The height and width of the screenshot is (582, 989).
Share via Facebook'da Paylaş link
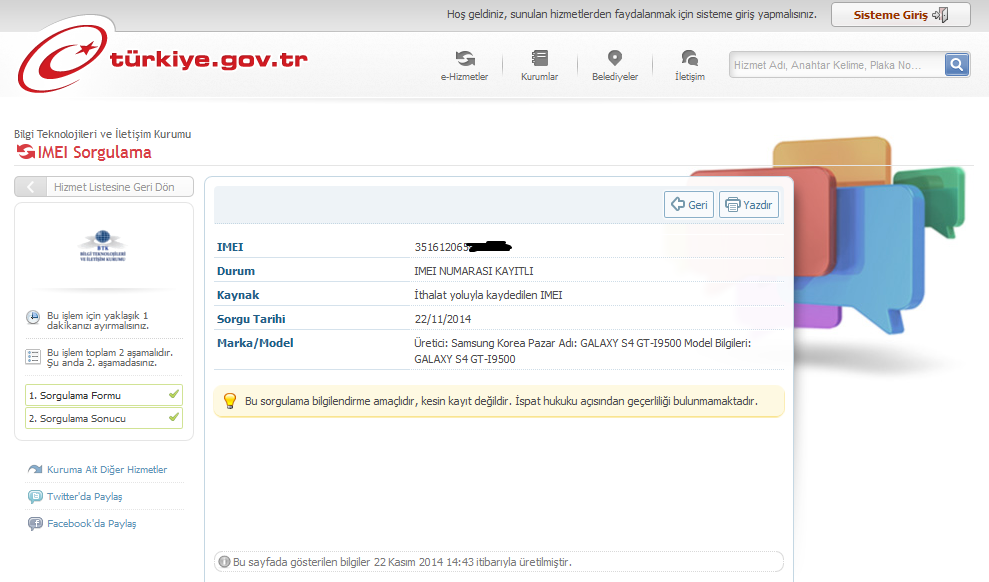pyautogui.click(x=91, y=523)
